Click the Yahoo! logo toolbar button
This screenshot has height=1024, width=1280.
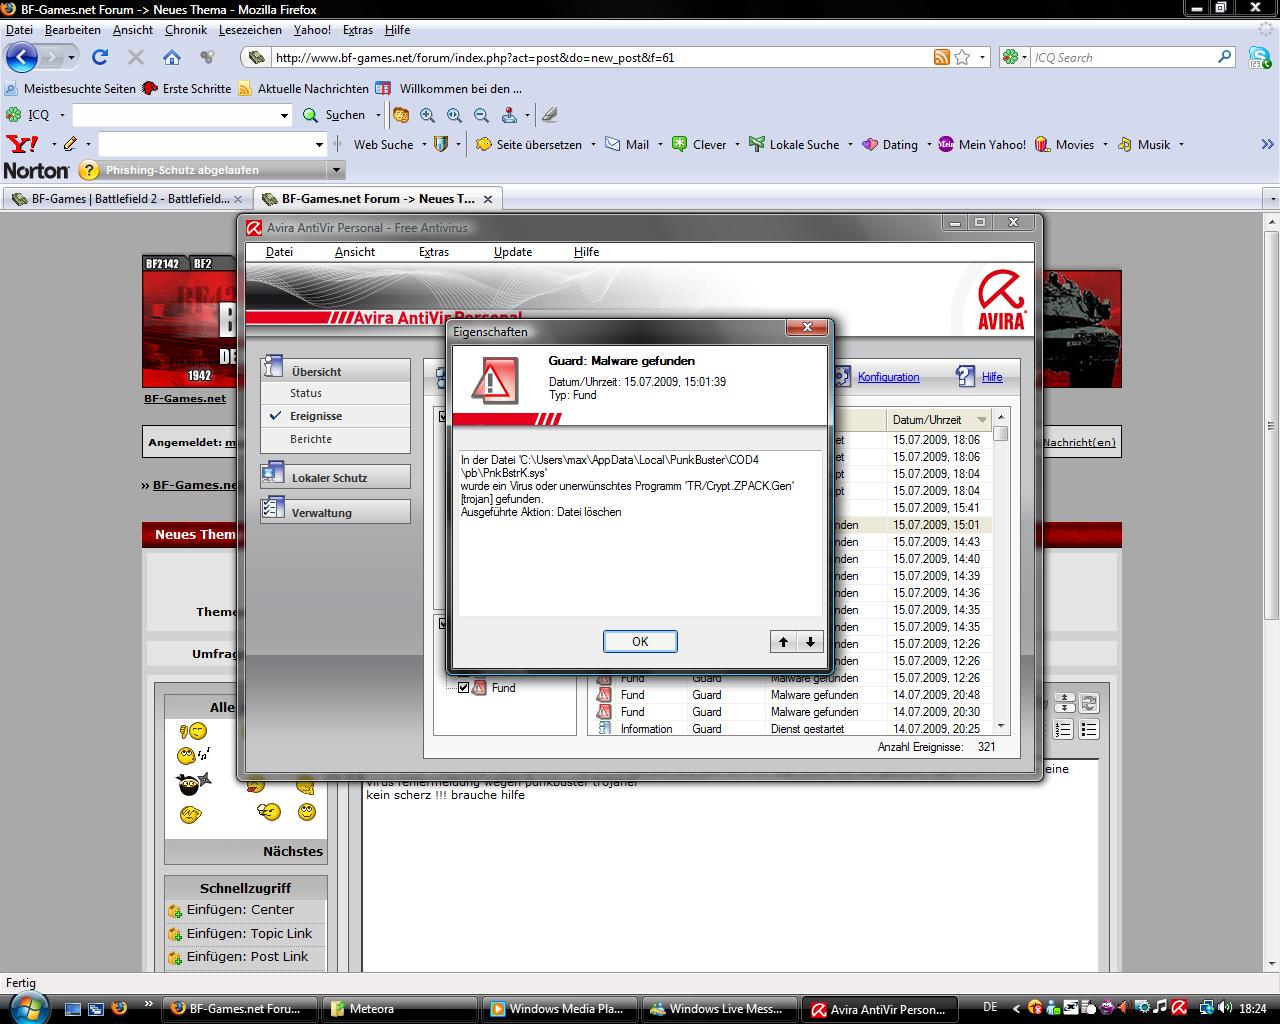tap(22, 144)
